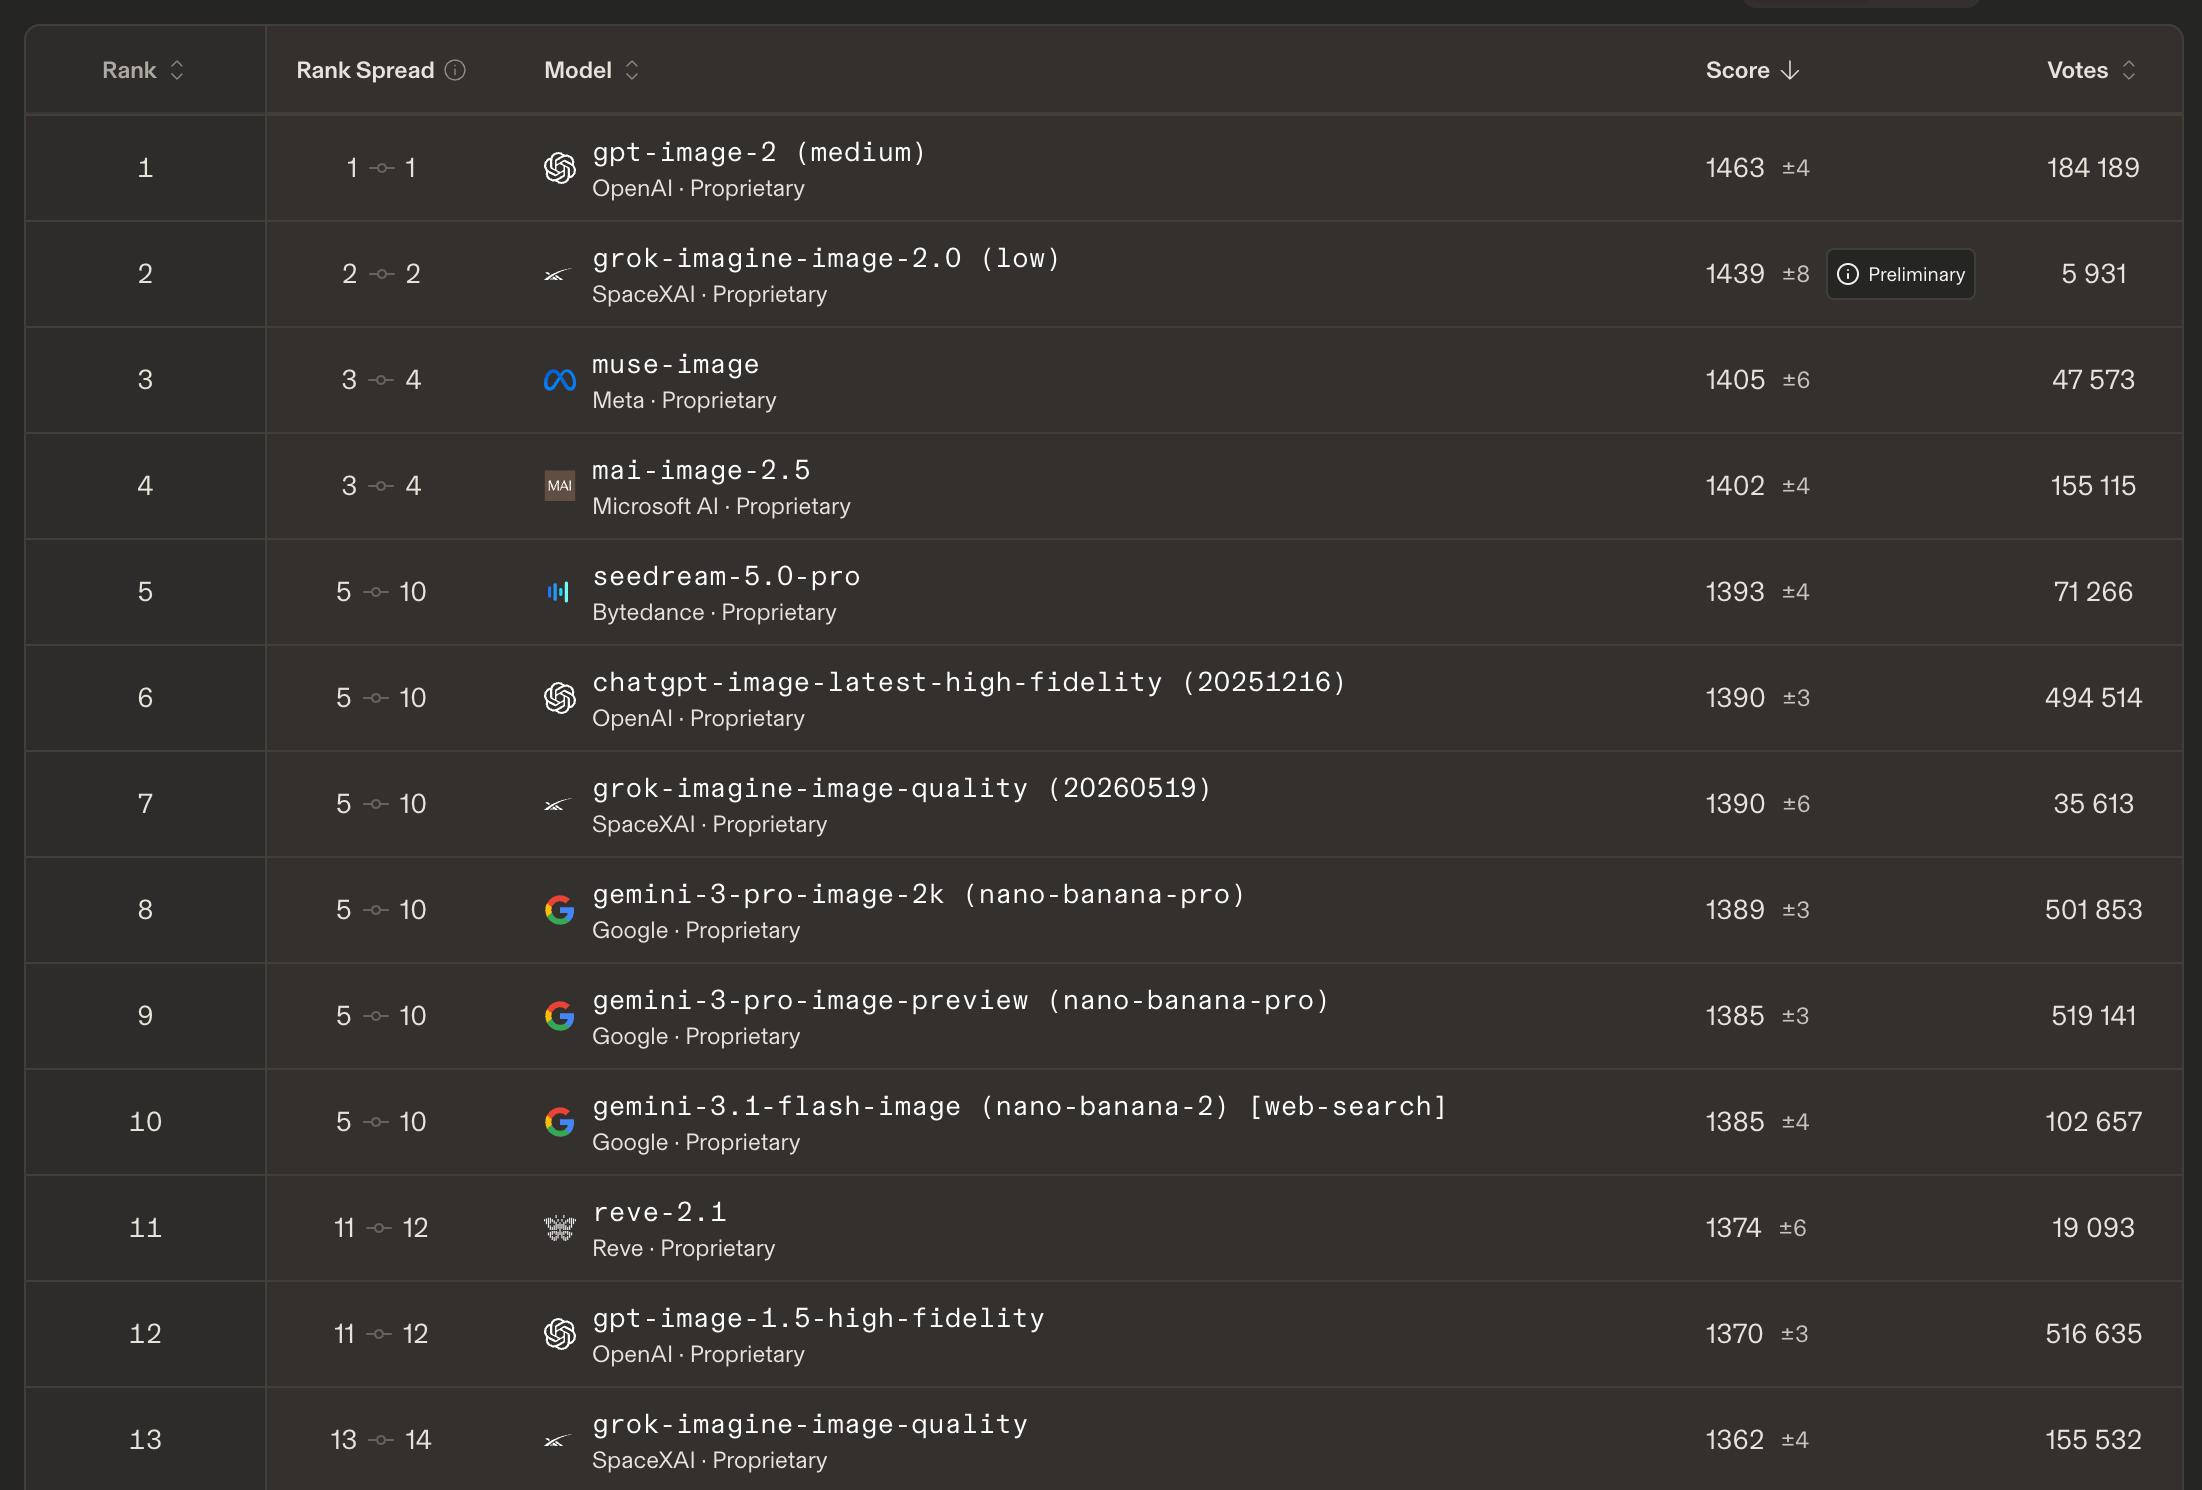Open grok-imagine-image-2.0 (low) model name
This screenshot has height=1490, width=2202.
pos(826,258)
